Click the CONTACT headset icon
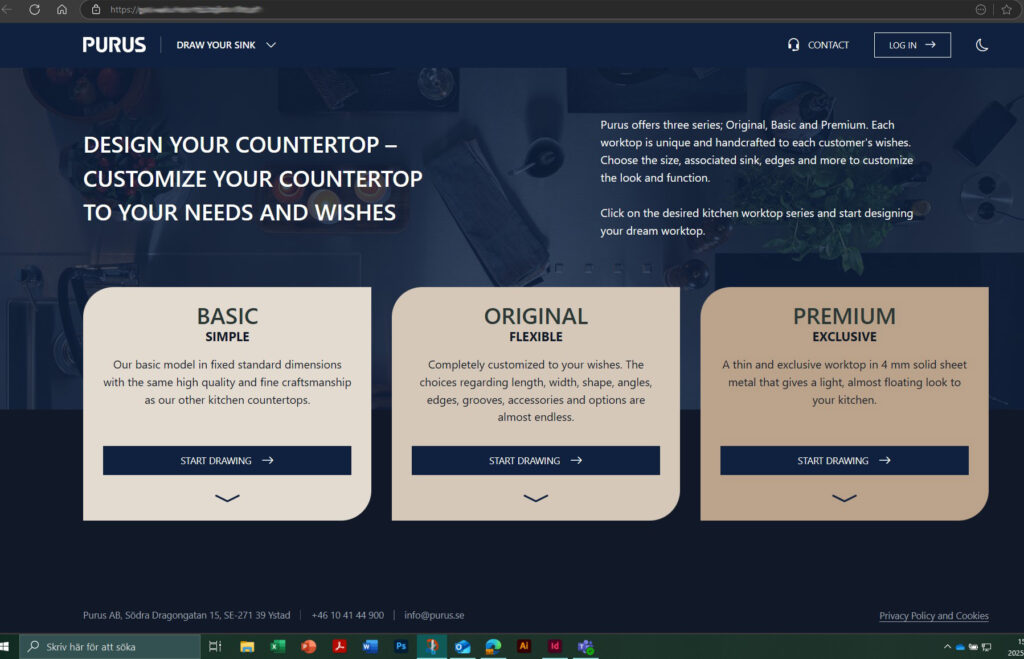 [793, 45]
